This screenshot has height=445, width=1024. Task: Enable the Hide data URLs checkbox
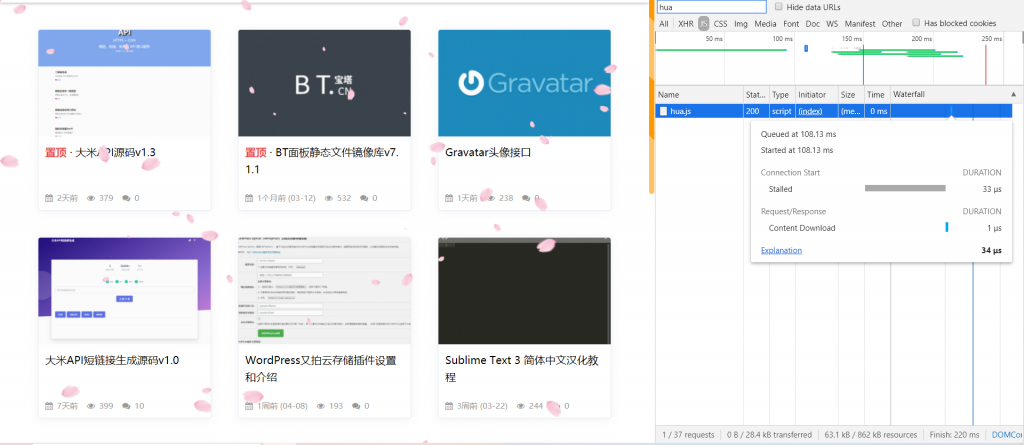[x=779, y=7]
